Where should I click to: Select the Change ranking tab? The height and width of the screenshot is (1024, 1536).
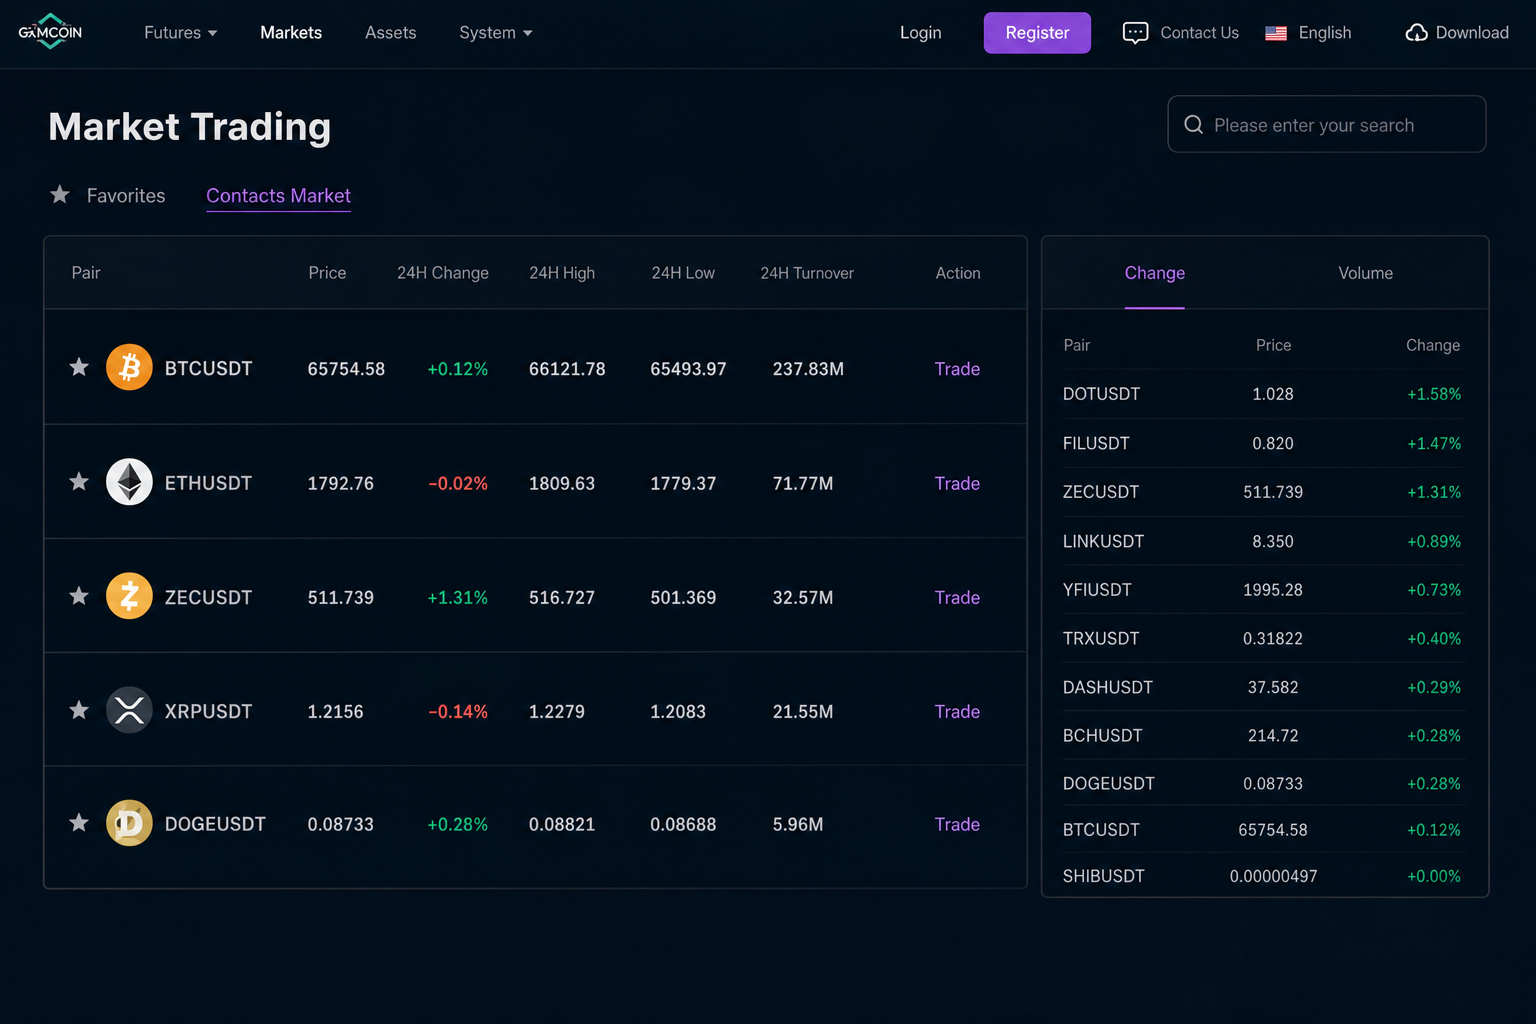(1154, 273)
